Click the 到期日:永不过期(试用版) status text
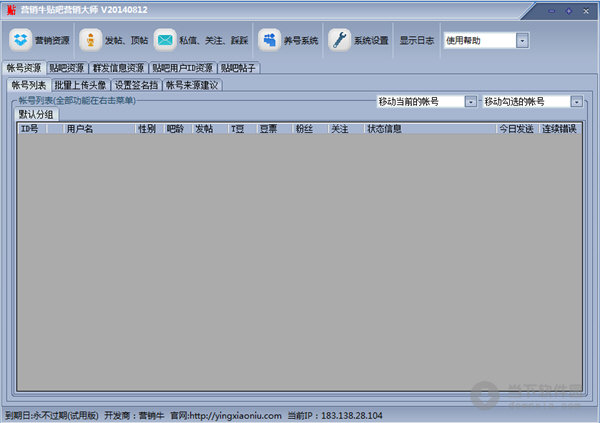Image resolution: width=600 pixels, height=423 pixels. [52, 415]
